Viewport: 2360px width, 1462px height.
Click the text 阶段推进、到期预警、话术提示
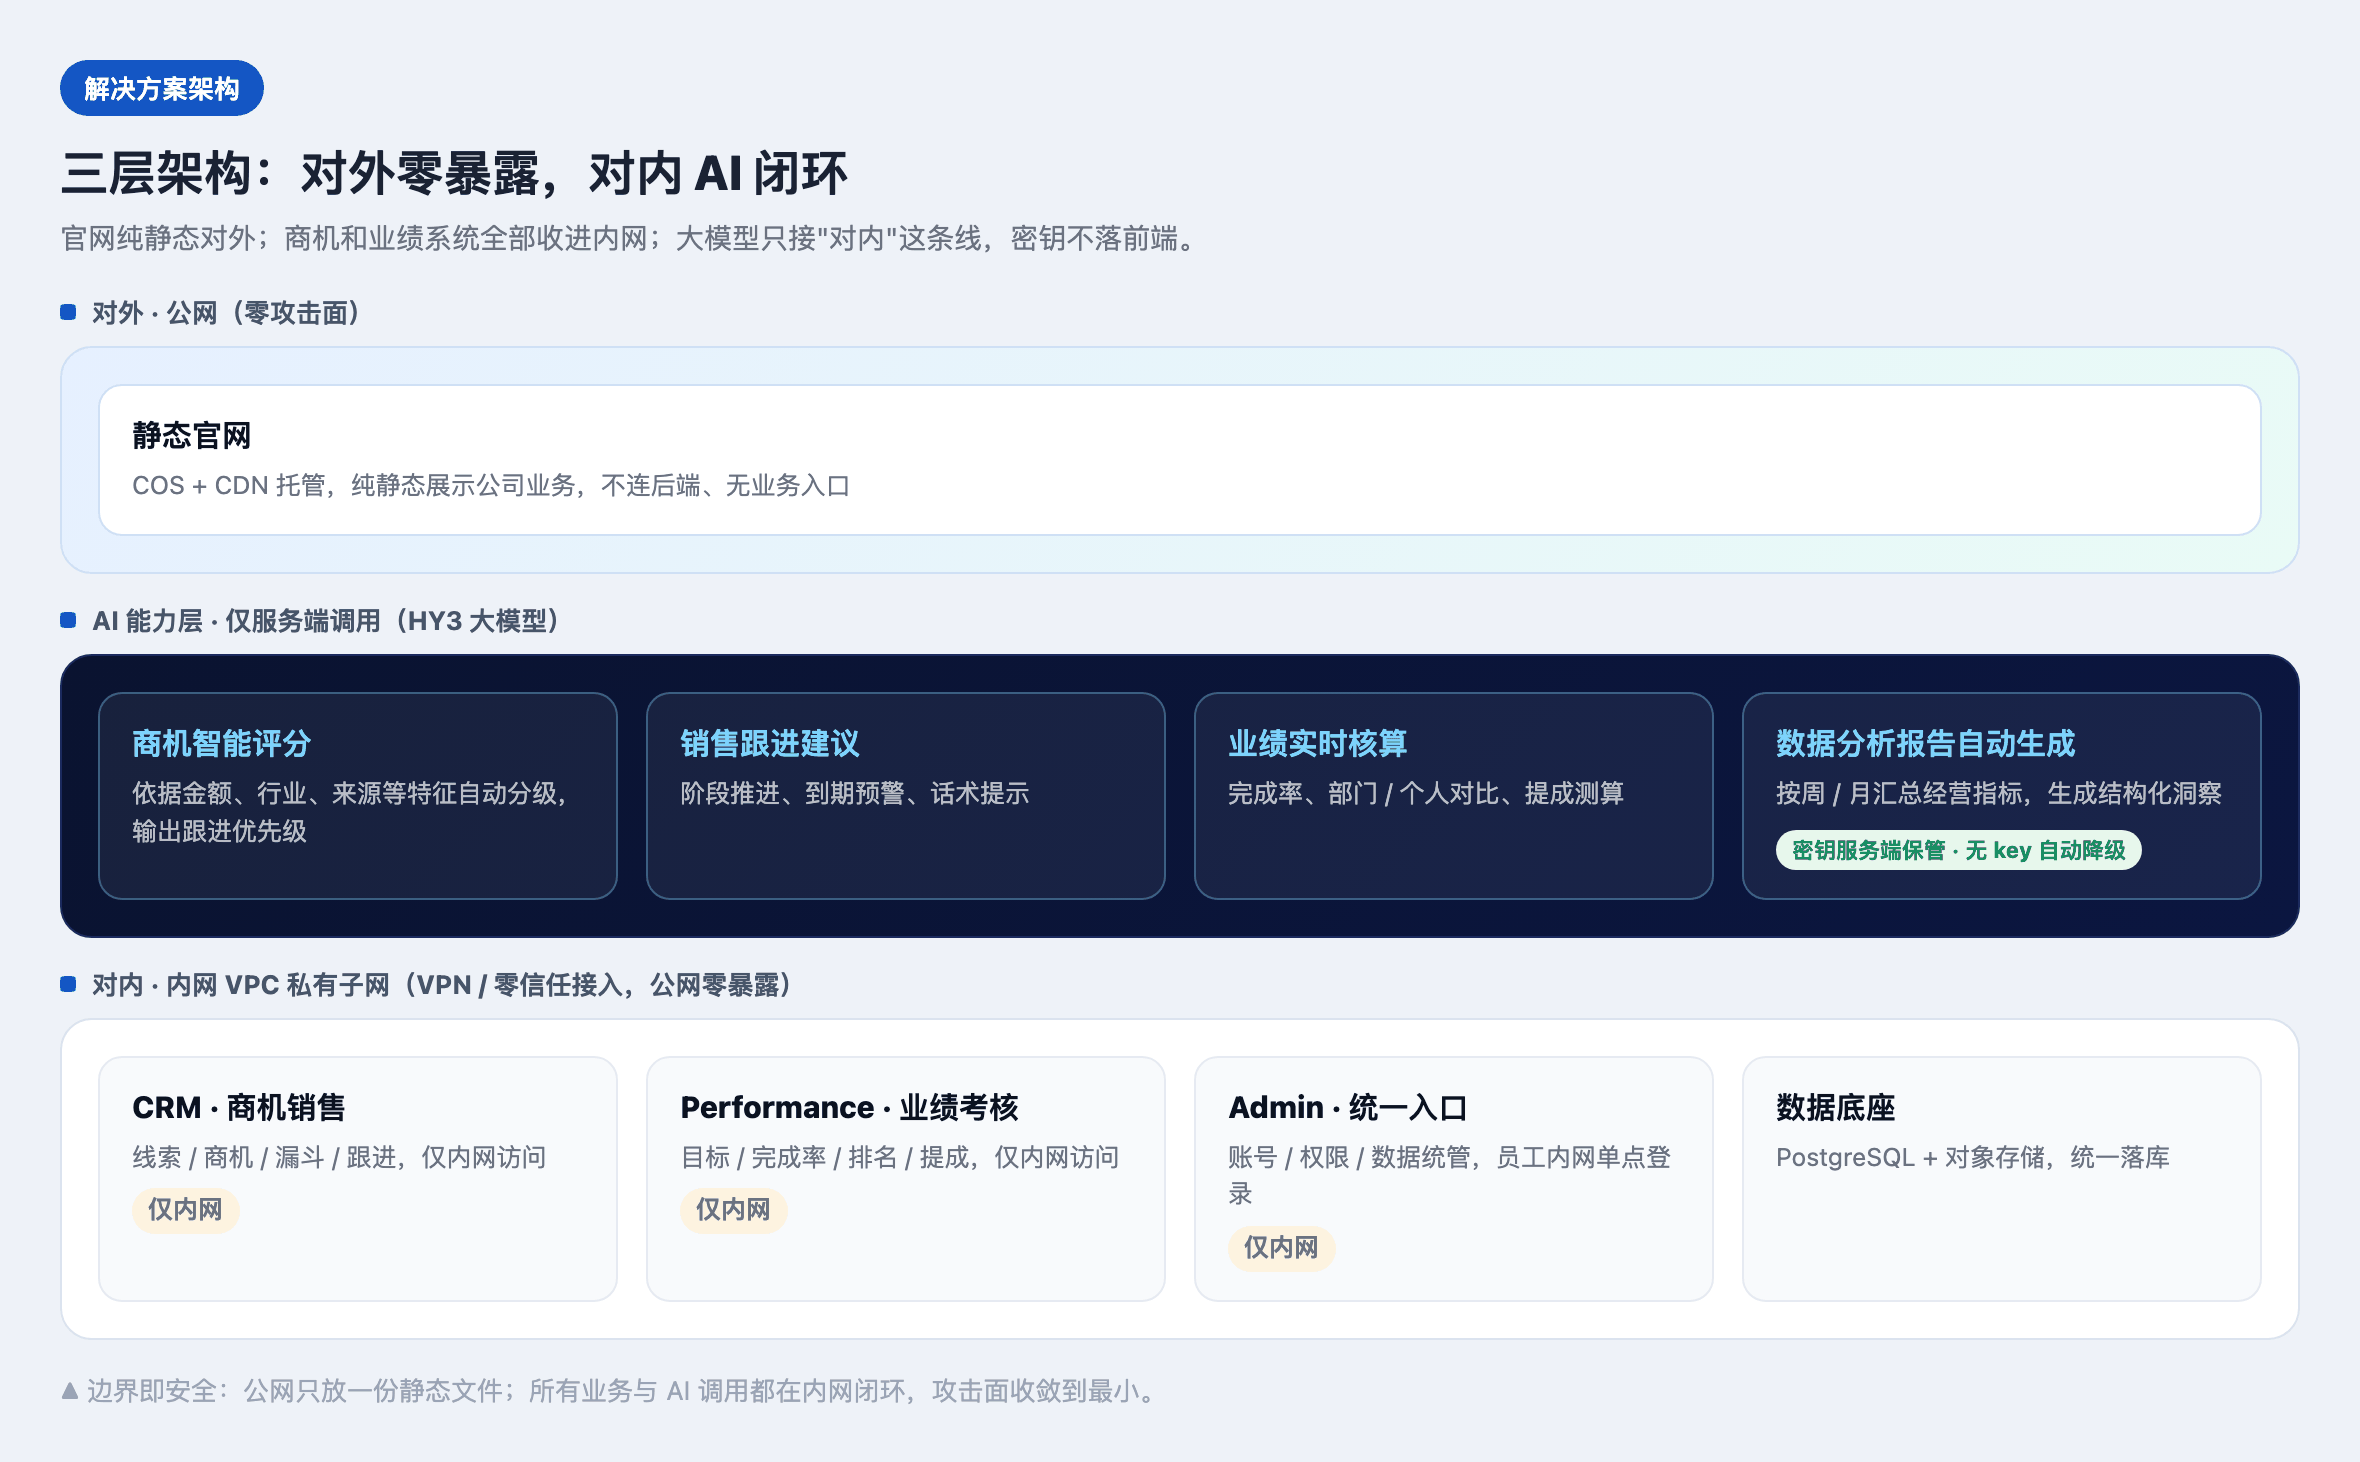855,793
